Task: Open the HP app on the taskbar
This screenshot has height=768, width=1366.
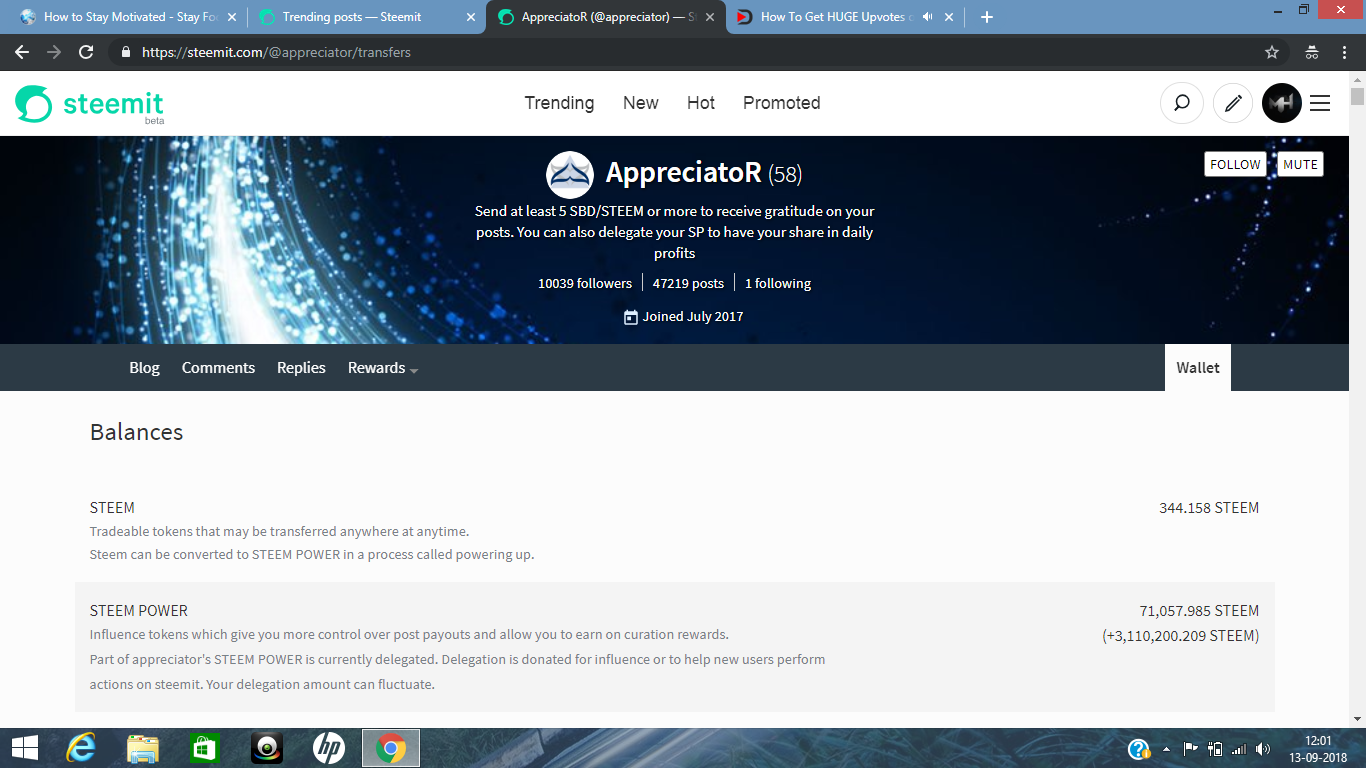Action: coord(328,748)
